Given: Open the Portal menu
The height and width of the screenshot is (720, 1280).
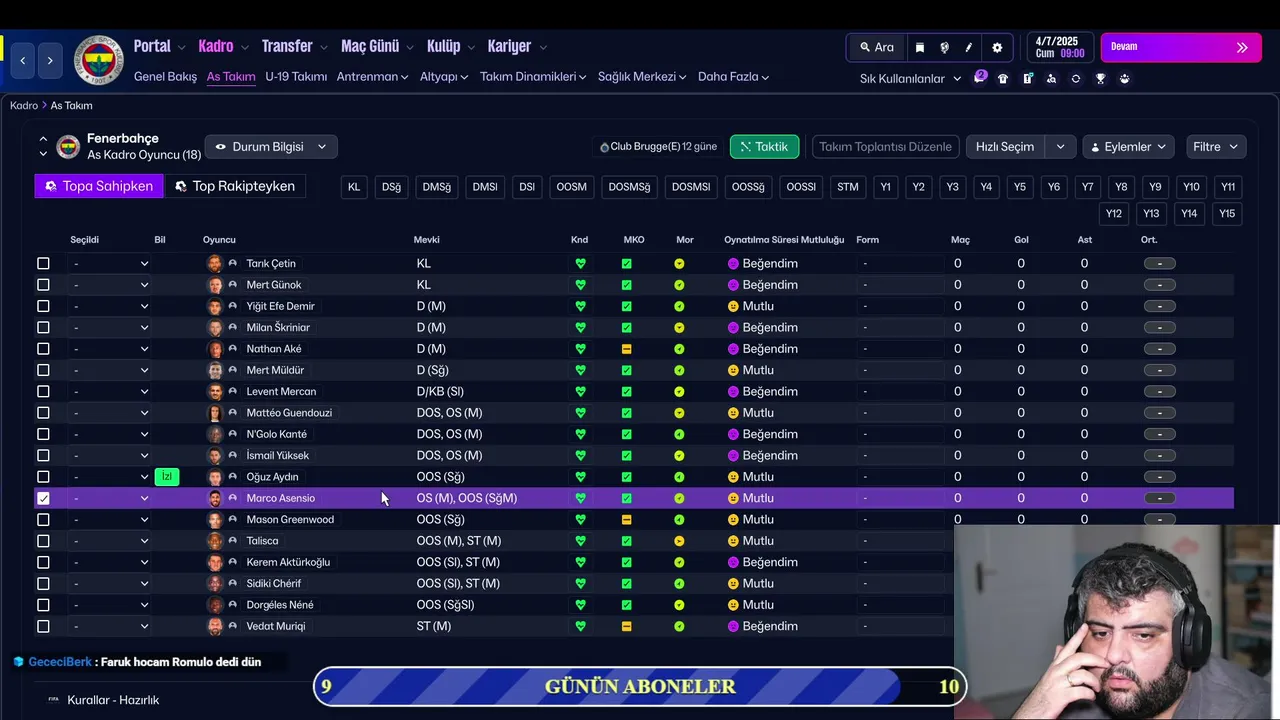Looking at the screenshot, I should [160, 46].
